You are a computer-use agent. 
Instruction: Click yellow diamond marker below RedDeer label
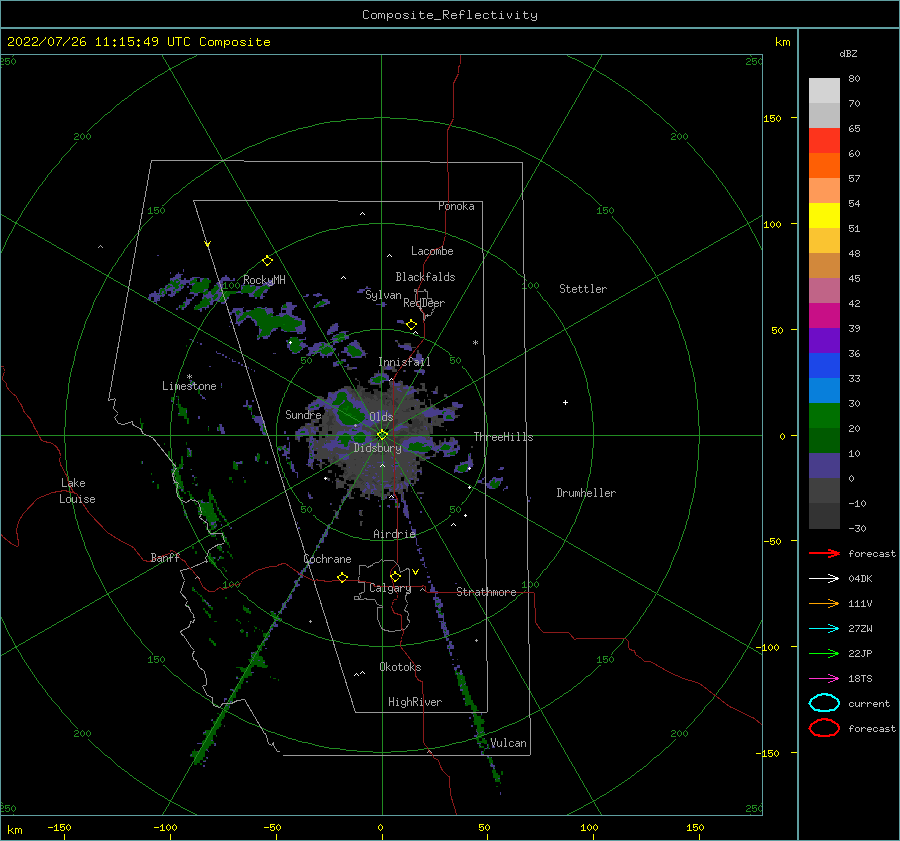pyautogui.click(x=411, y=325)
